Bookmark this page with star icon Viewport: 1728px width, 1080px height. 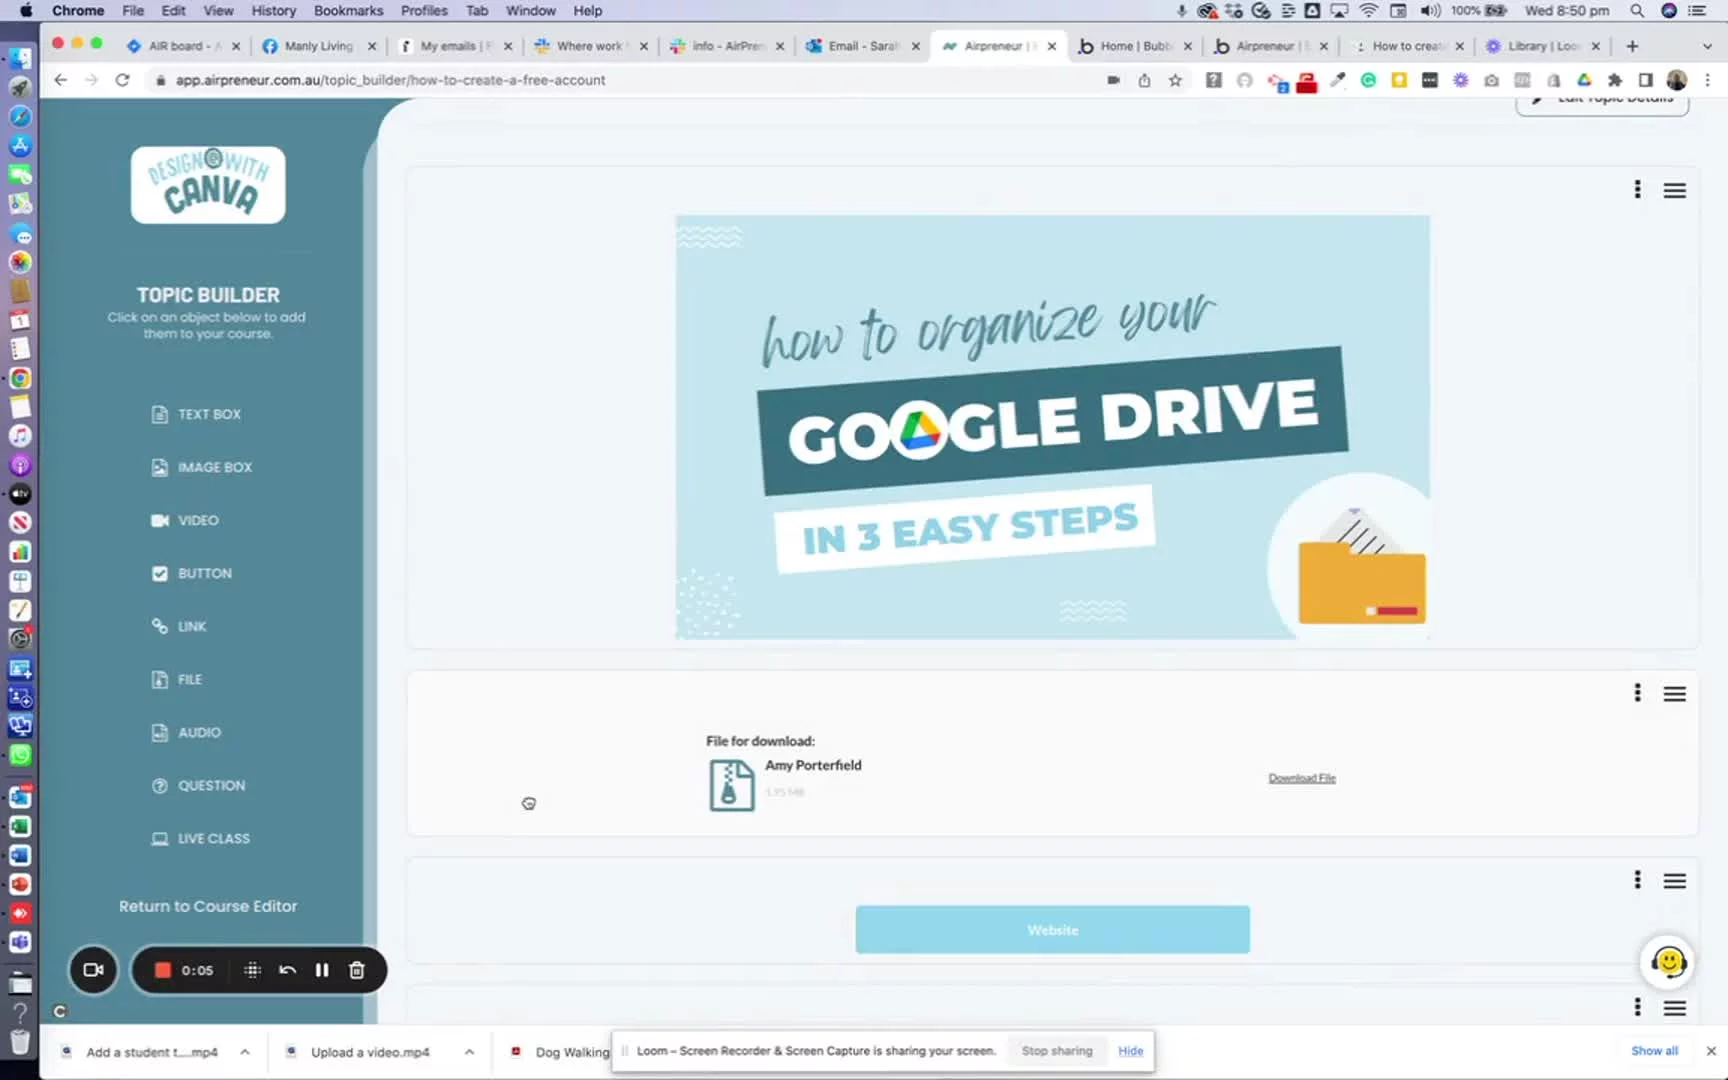[1175, 80]
